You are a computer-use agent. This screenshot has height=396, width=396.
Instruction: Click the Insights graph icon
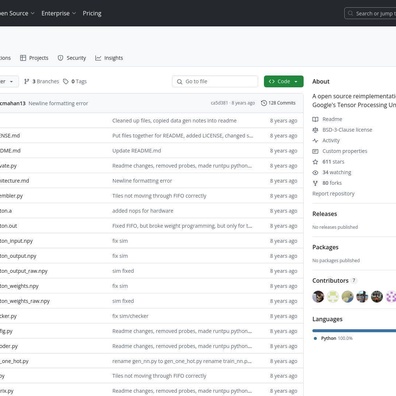(x=98, y=58)
